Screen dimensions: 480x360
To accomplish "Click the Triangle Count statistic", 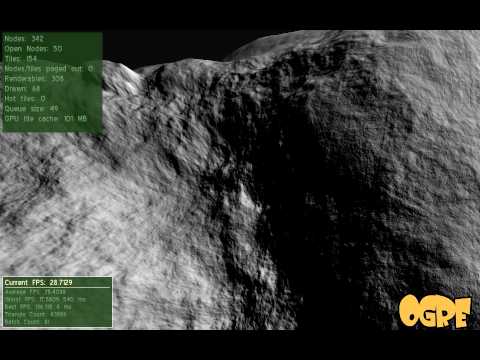I will (x=36, y=314).
